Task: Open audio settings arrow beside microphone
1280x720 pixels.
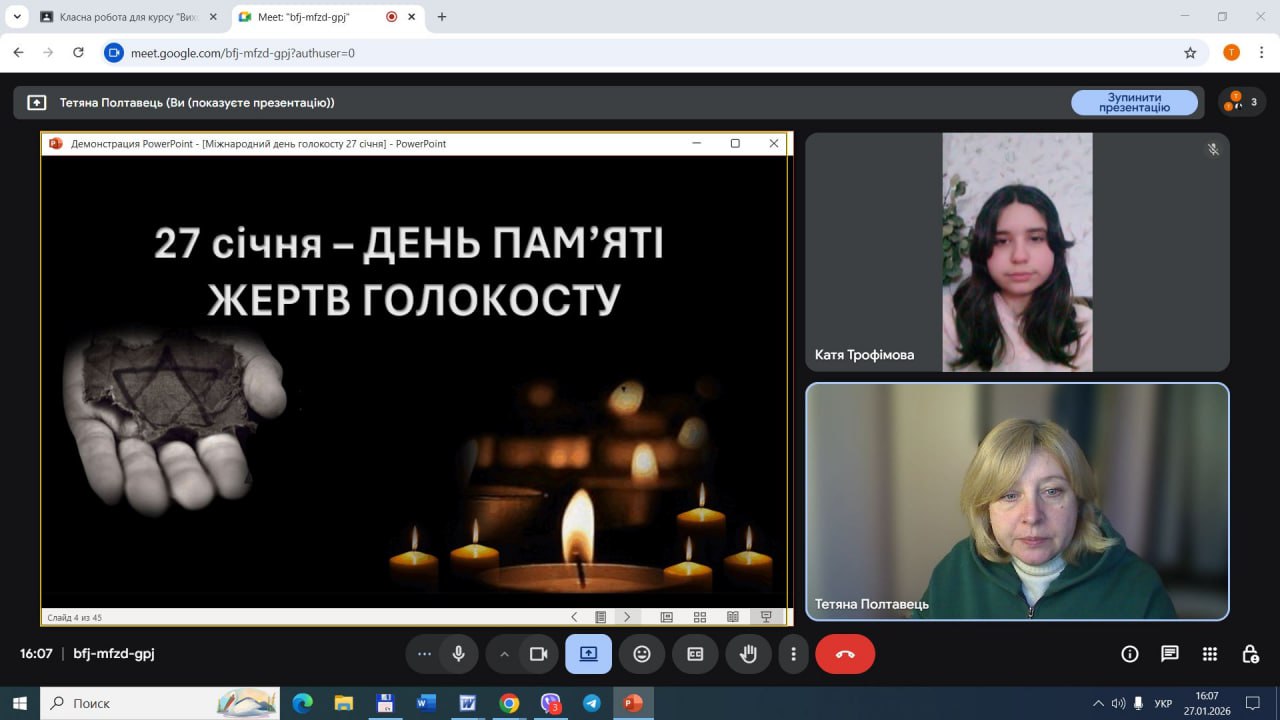Action: [x=424, y=654]
